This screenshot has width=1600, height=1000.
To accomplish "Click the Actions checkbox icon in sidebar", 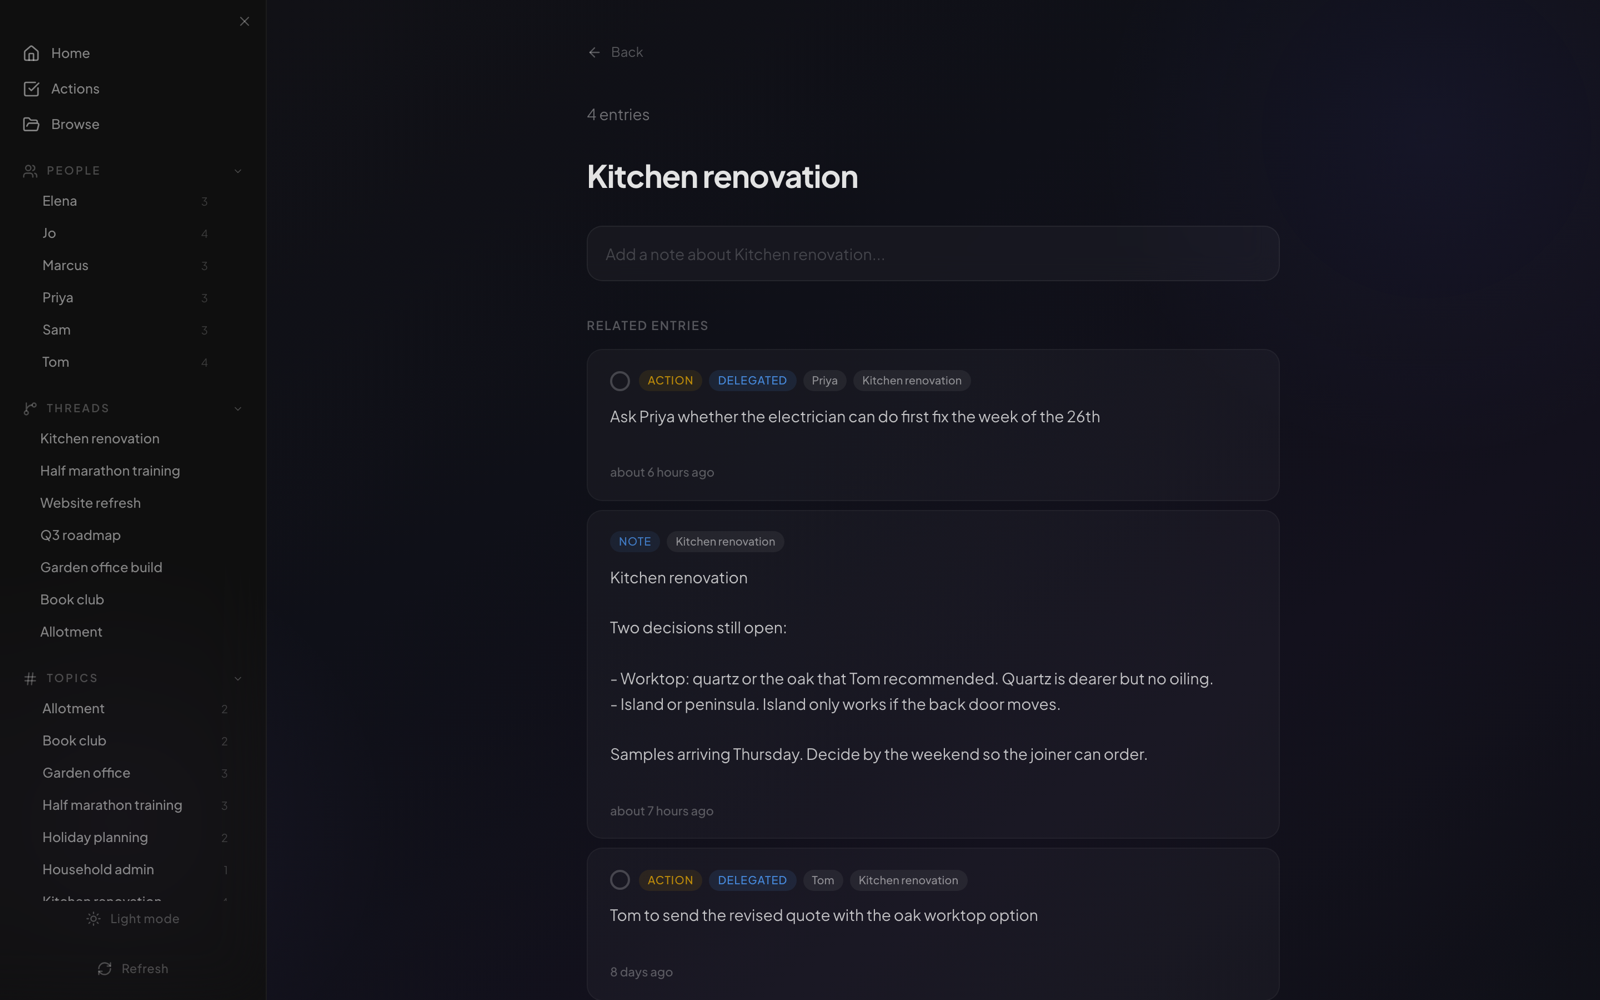I will click(31, 89).
